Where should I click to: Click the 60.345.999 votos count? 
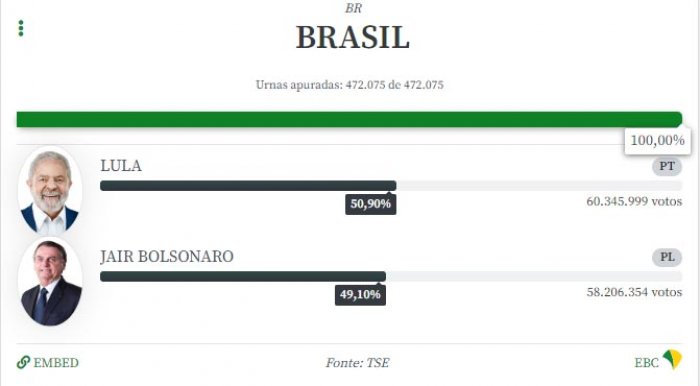coord(634,201)
